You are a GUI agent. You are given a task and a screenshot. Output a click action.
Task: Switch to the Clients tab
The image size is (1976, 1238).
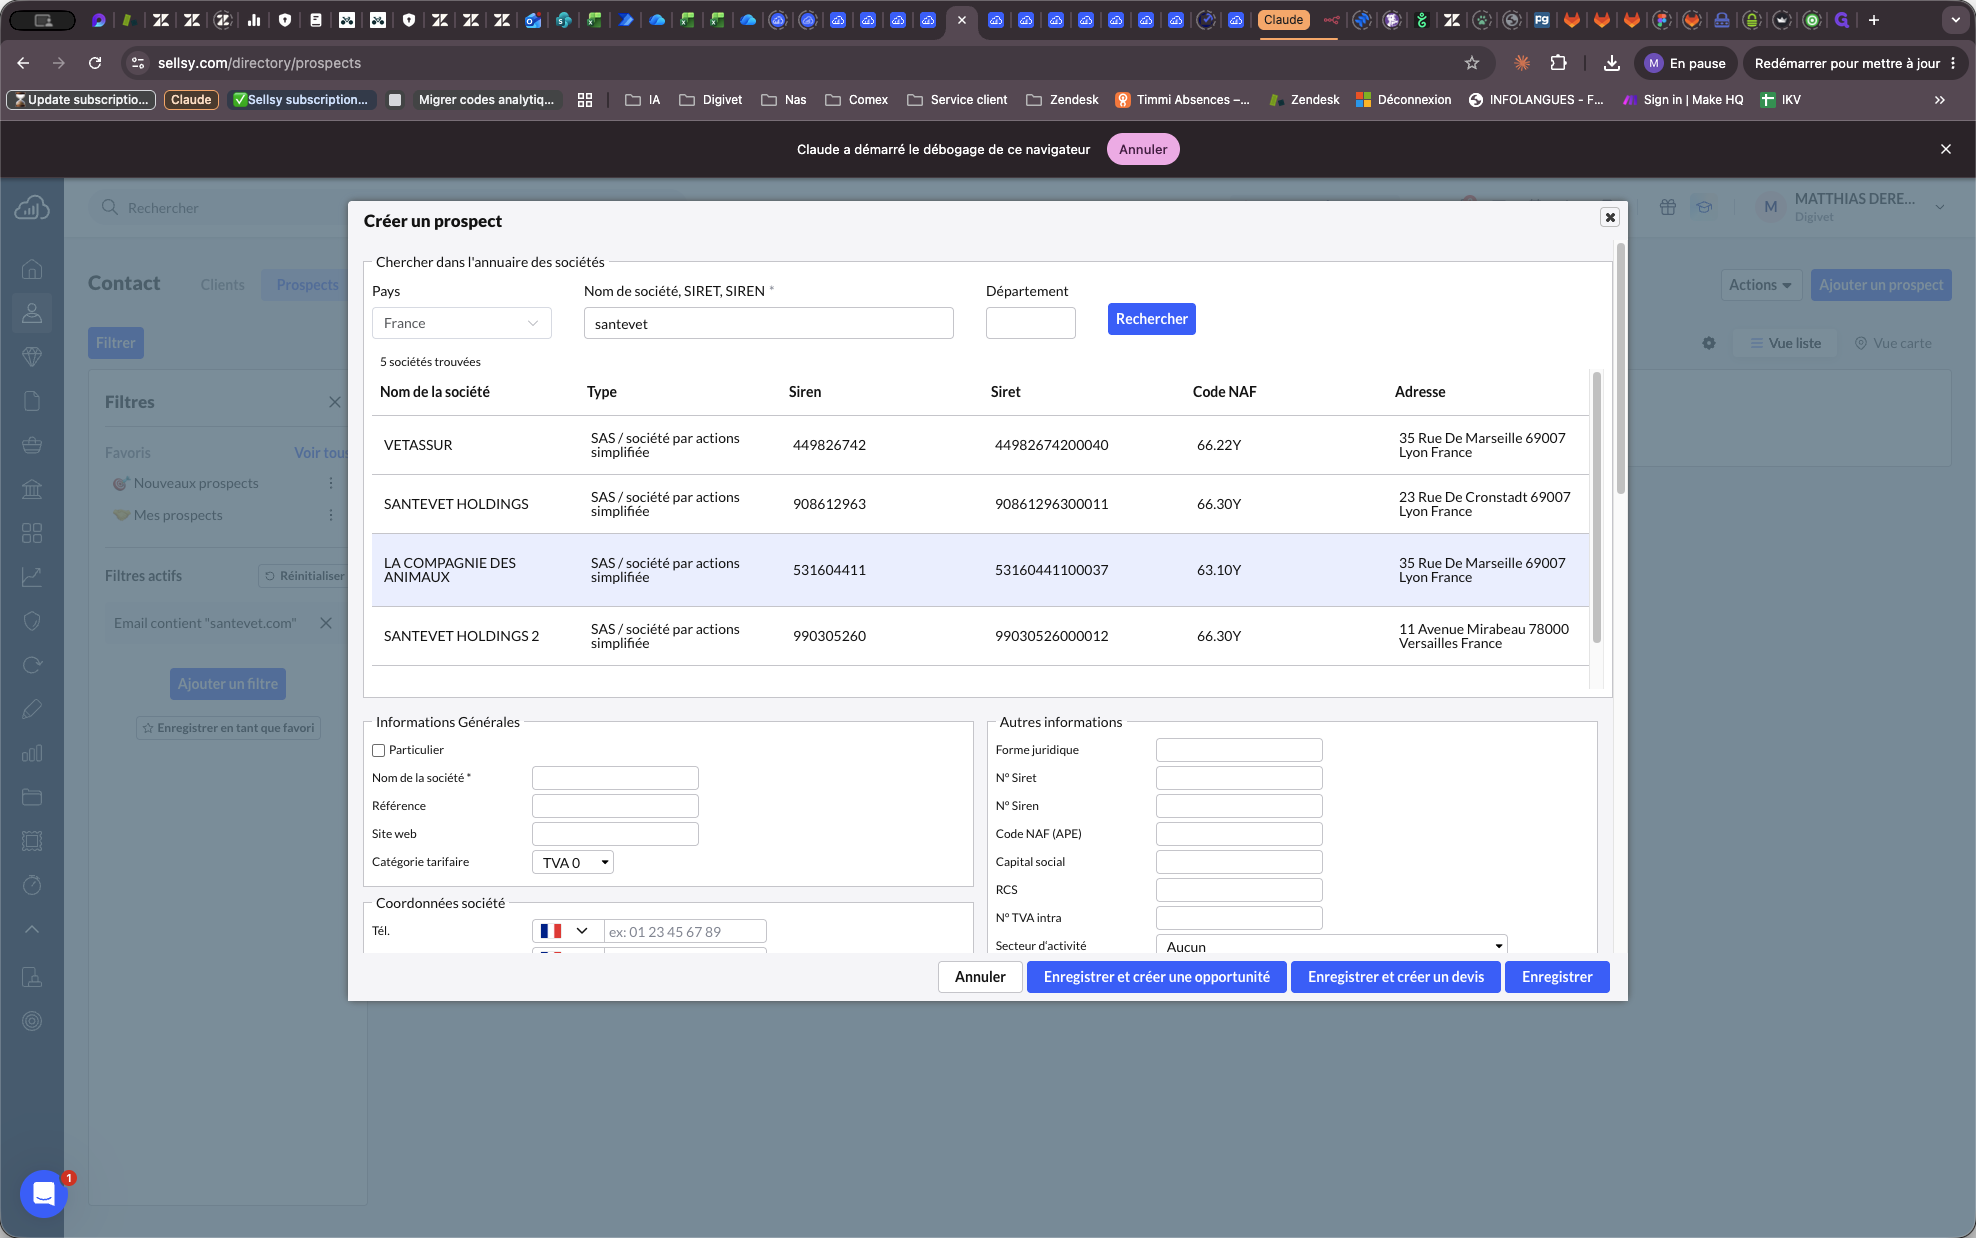pyautogui.click(x=222, y=285)
